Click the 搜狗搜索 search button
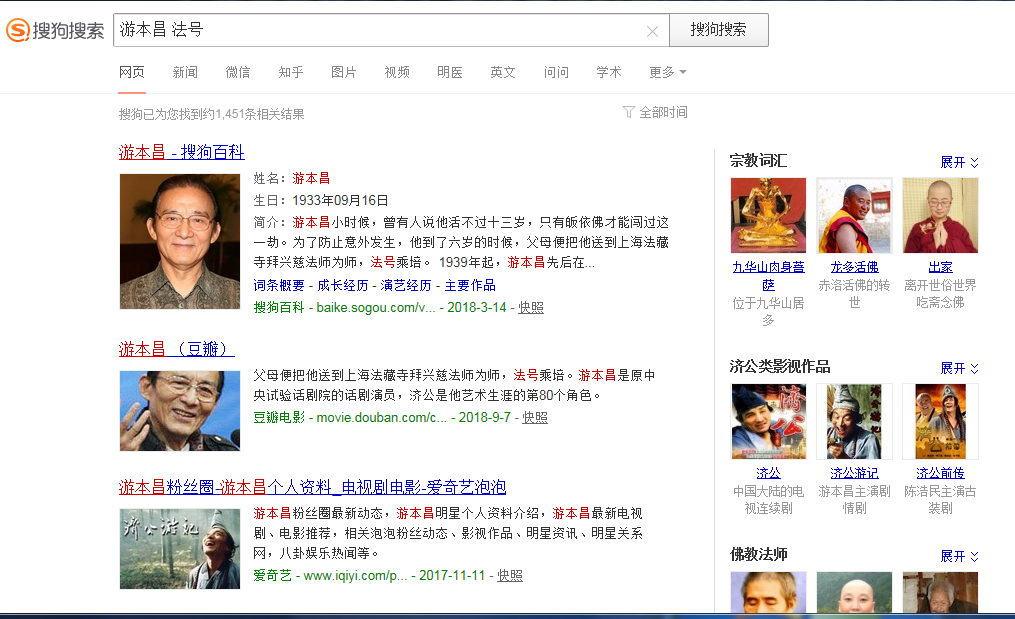Viewport: 1015px width, 619px height. [x=719, y=30]
